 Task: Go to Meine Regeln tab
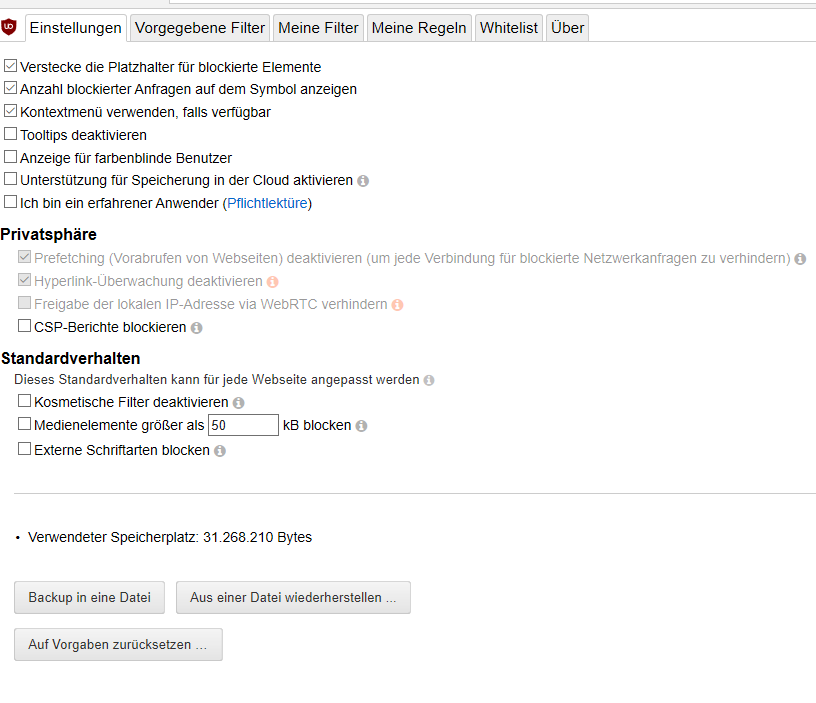(419, 28)
